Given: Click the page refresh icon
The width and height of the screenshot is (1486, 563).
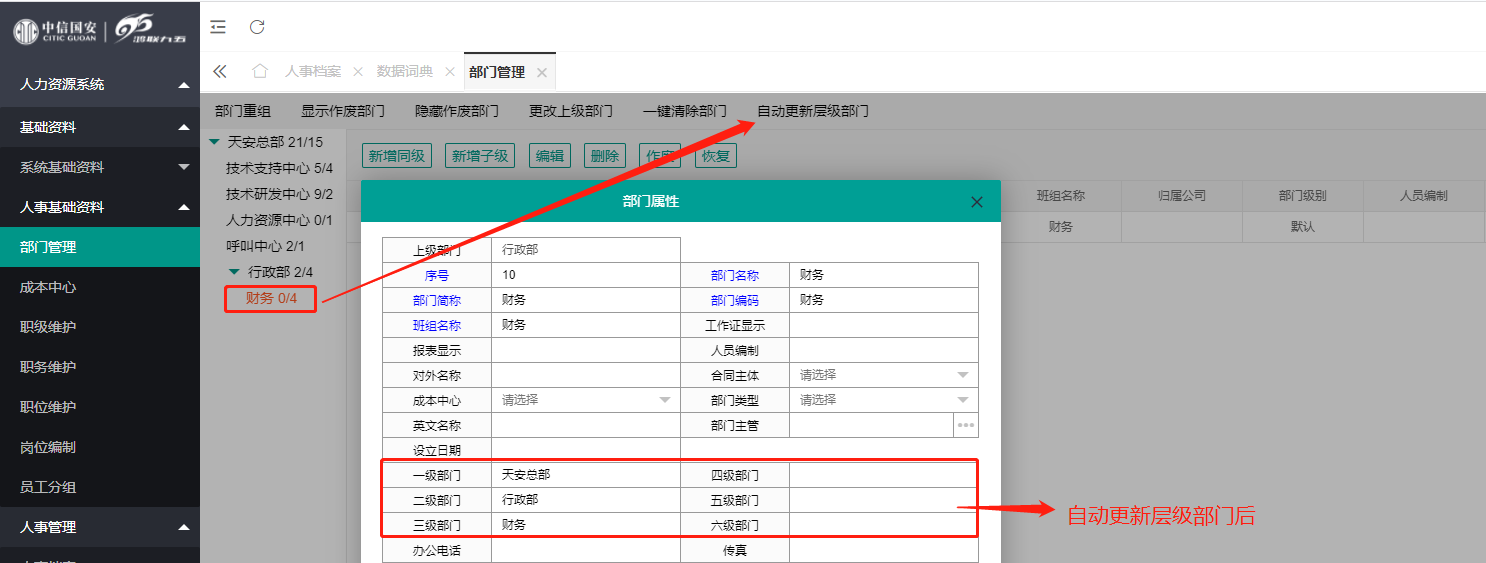Looking at the screenshot, I should tap(257, 27).
